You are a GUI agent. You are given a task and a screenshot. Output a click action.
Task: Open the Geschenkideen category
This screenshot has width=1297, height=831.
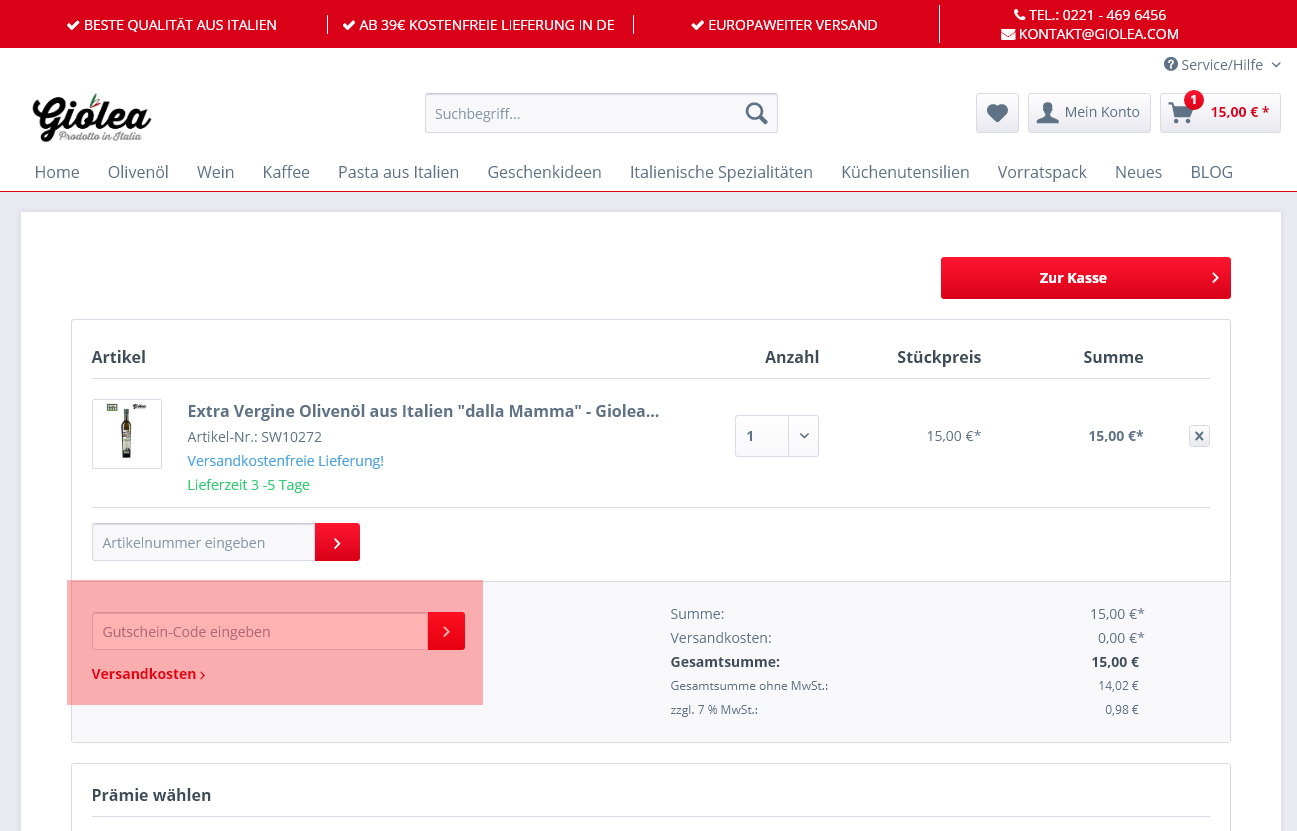pos(544,172)
